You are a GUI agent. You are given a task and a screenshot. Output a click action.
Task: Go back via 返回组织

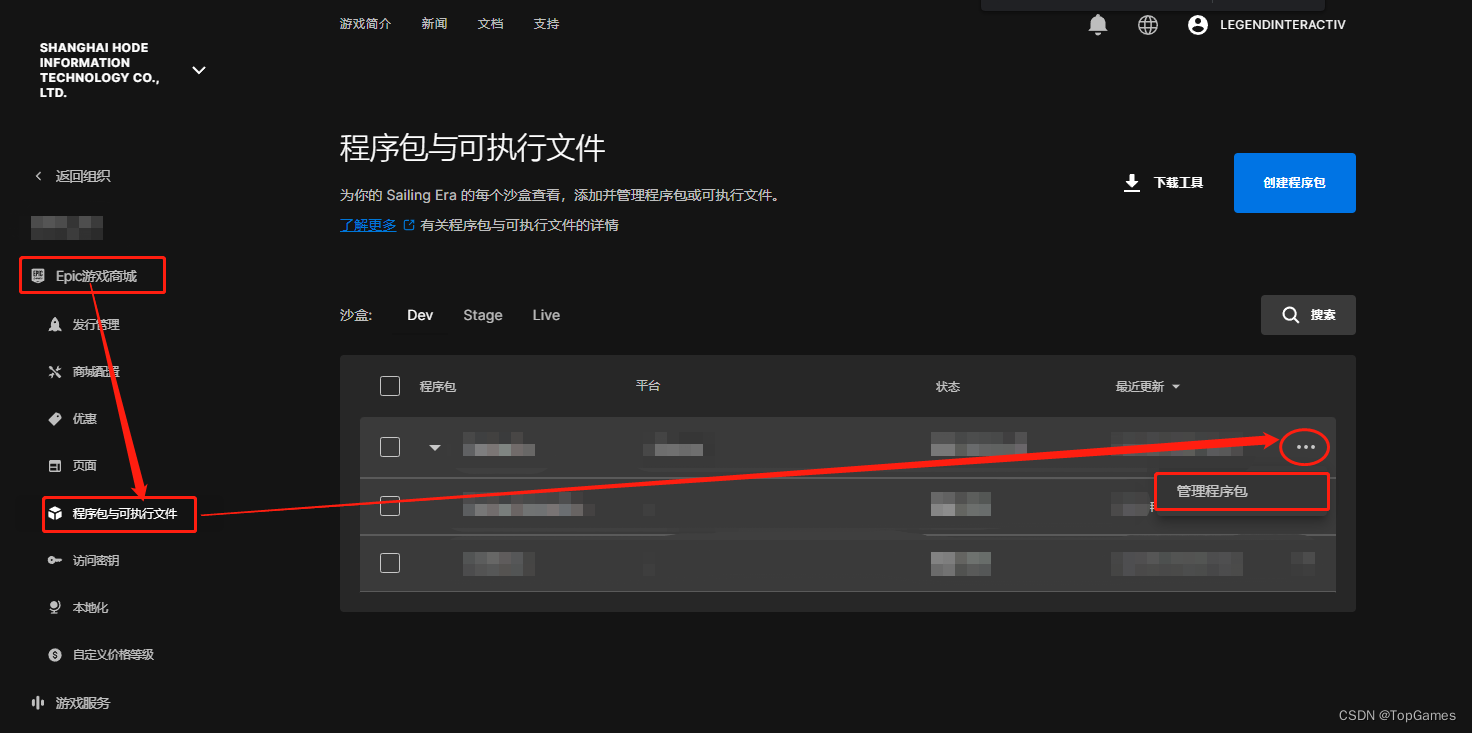(73, 176)
